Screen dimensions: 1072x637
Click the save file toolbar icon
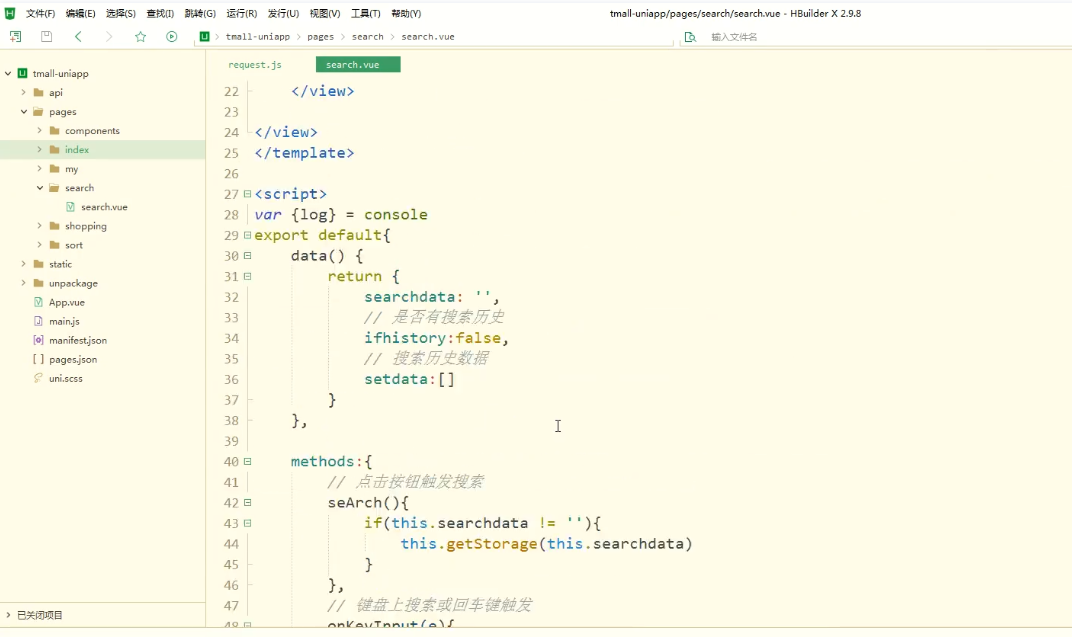click(x=46, y=37)
